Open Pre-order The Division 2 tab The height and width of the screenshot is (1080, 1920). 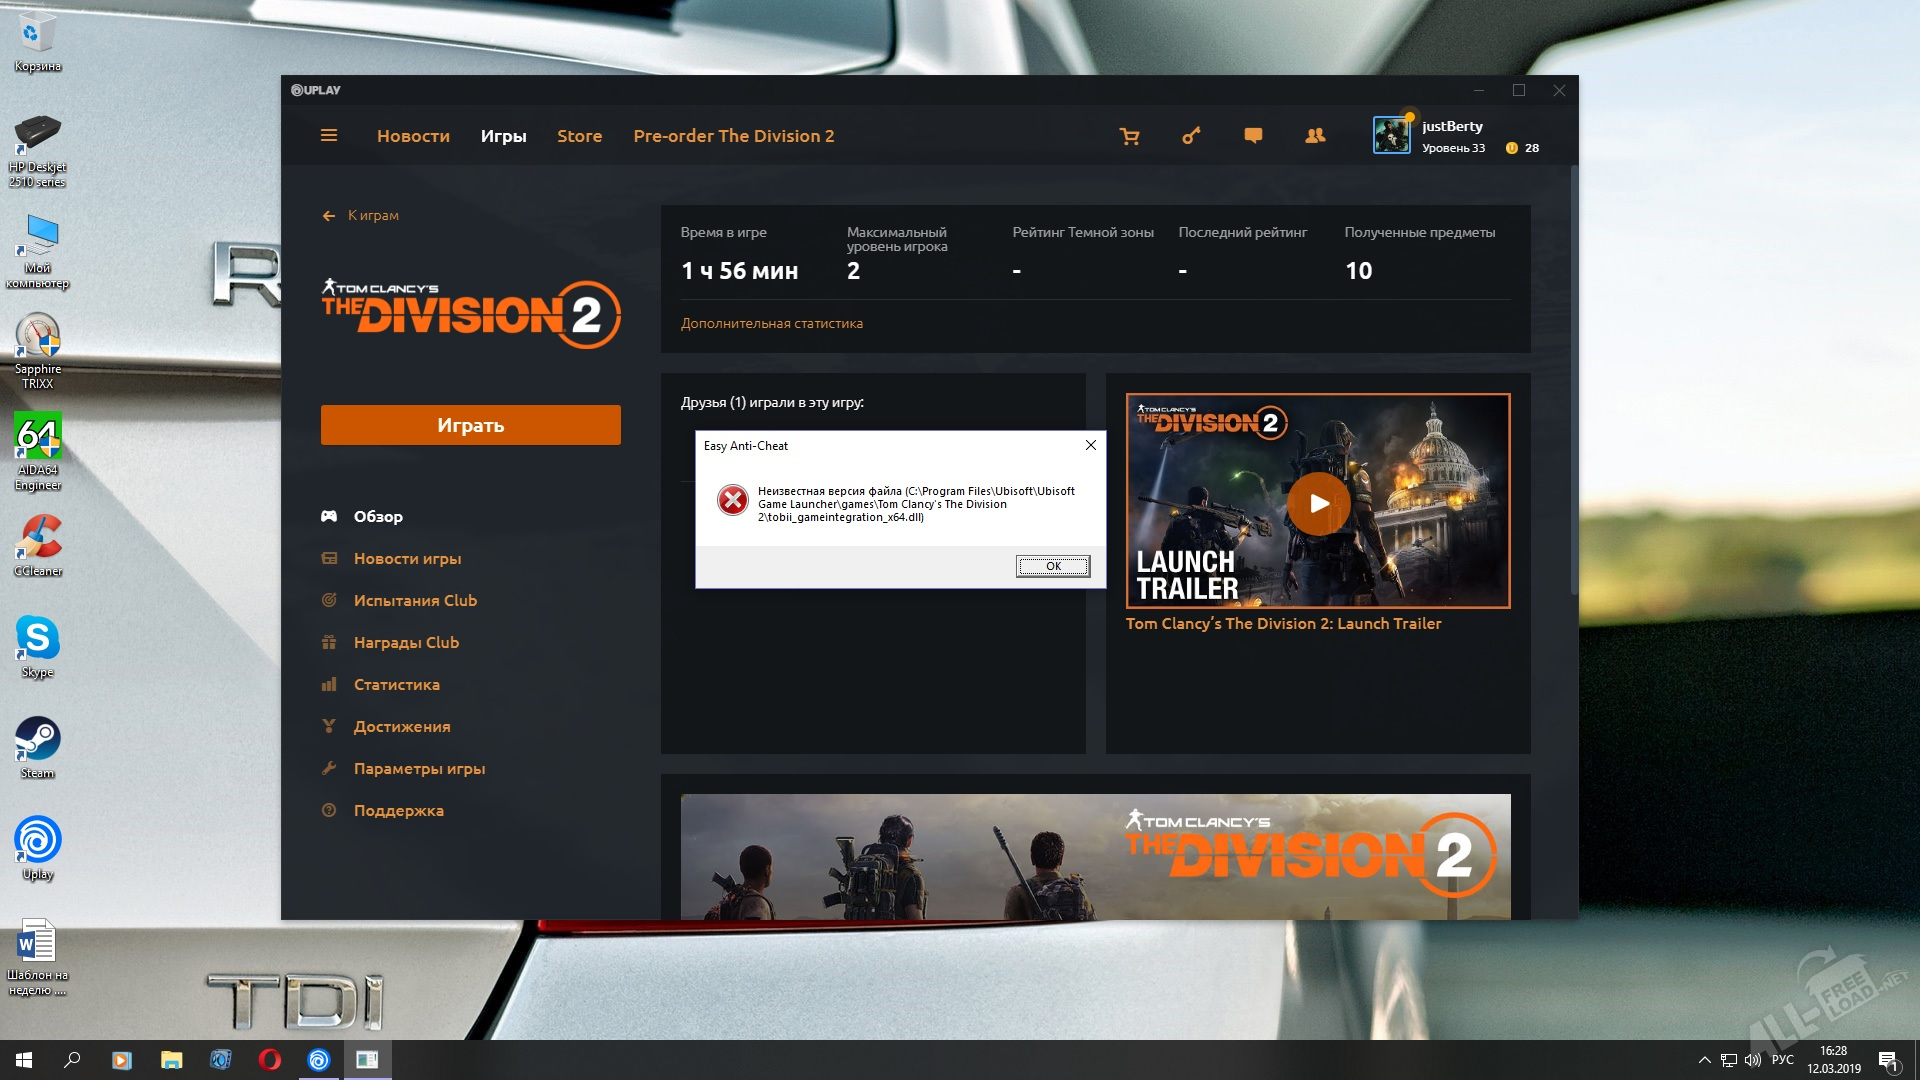click(x=733, y=136)
